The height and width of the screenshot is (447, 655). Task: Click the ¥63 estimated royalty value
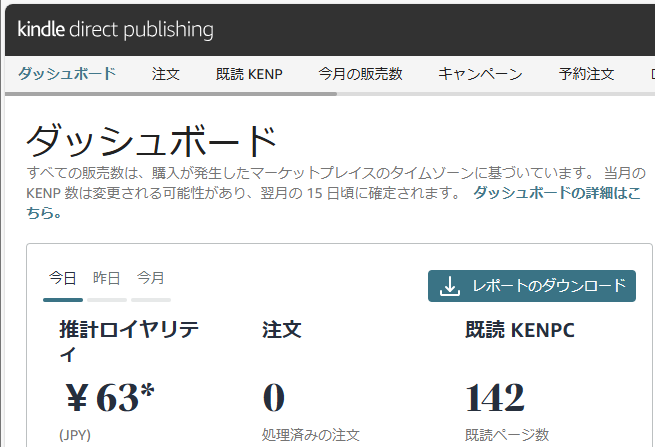coord(110,397)
